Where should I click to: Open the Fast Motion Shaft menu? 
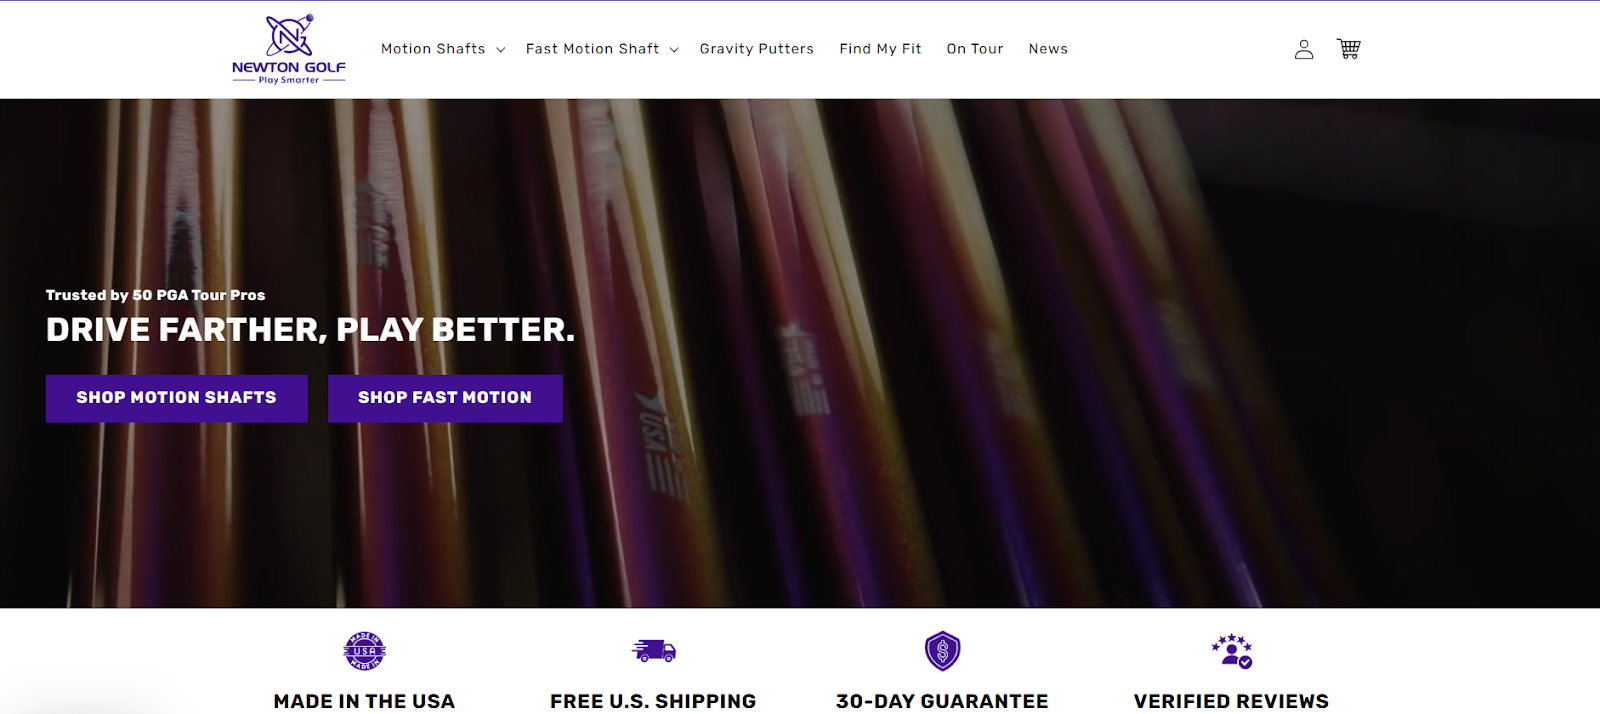click(x=592, y=49)
